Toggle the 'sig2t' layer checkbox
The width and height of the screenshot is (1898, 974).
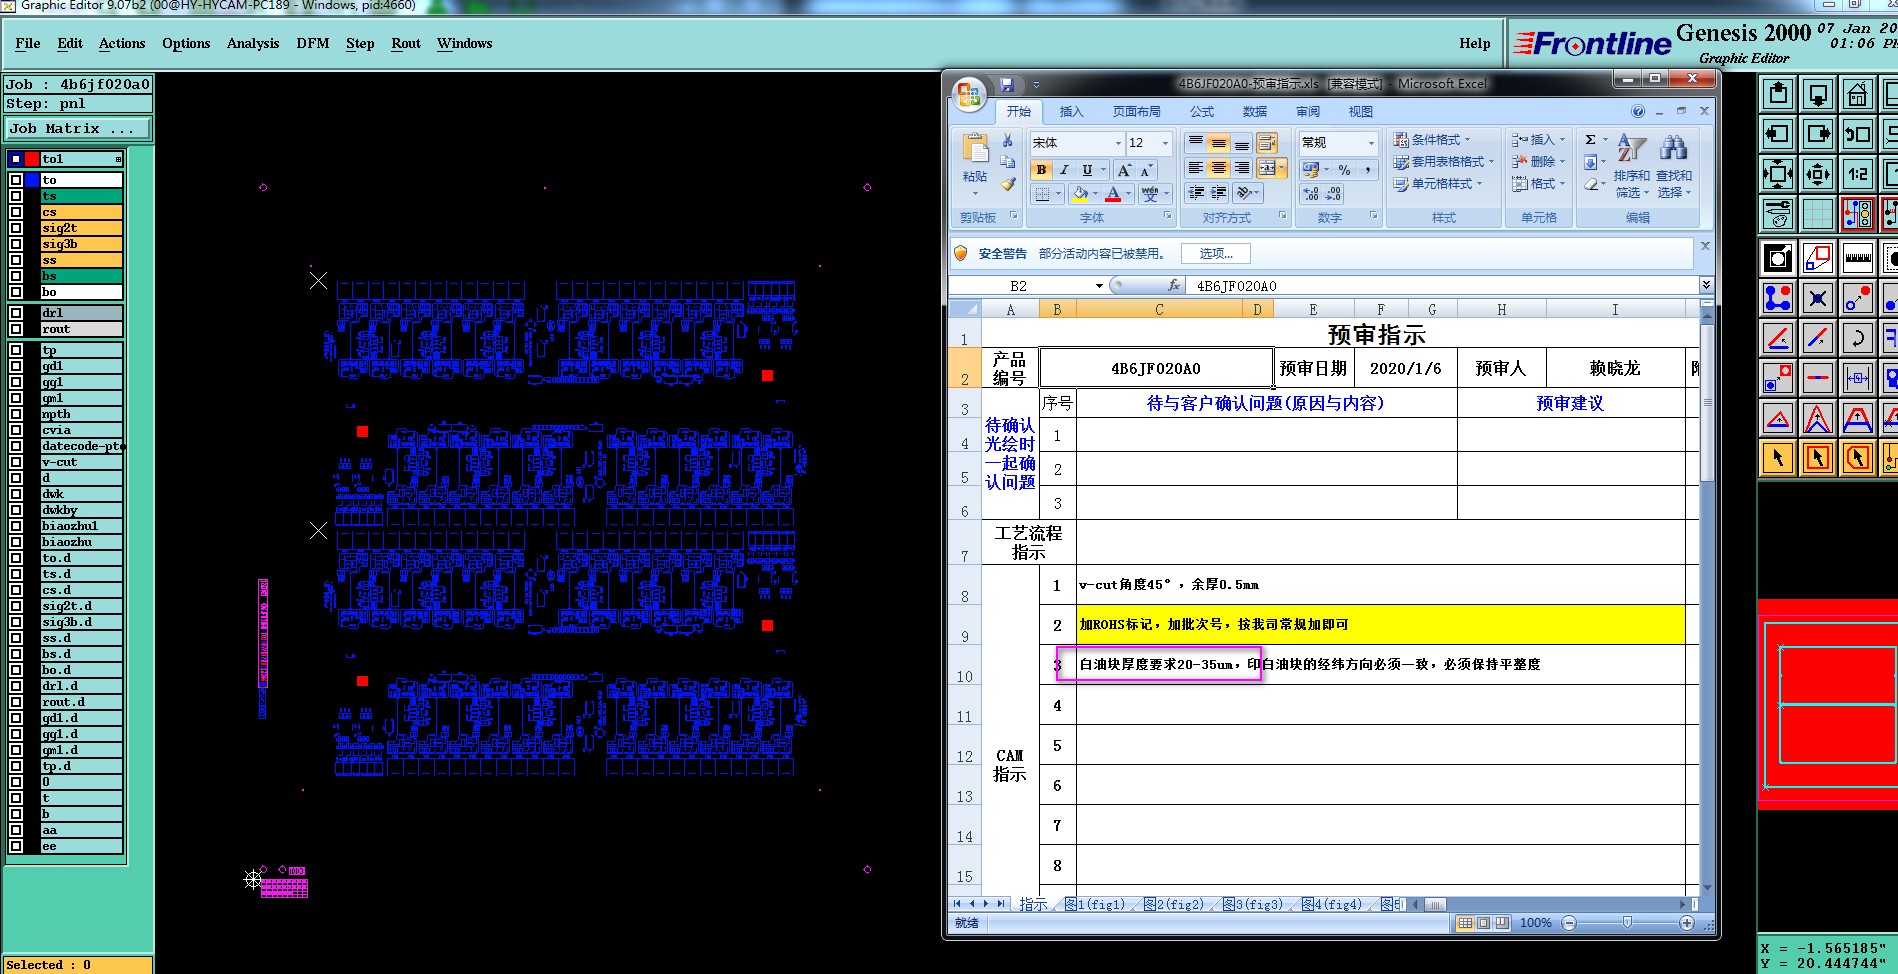tap(16, 228)
